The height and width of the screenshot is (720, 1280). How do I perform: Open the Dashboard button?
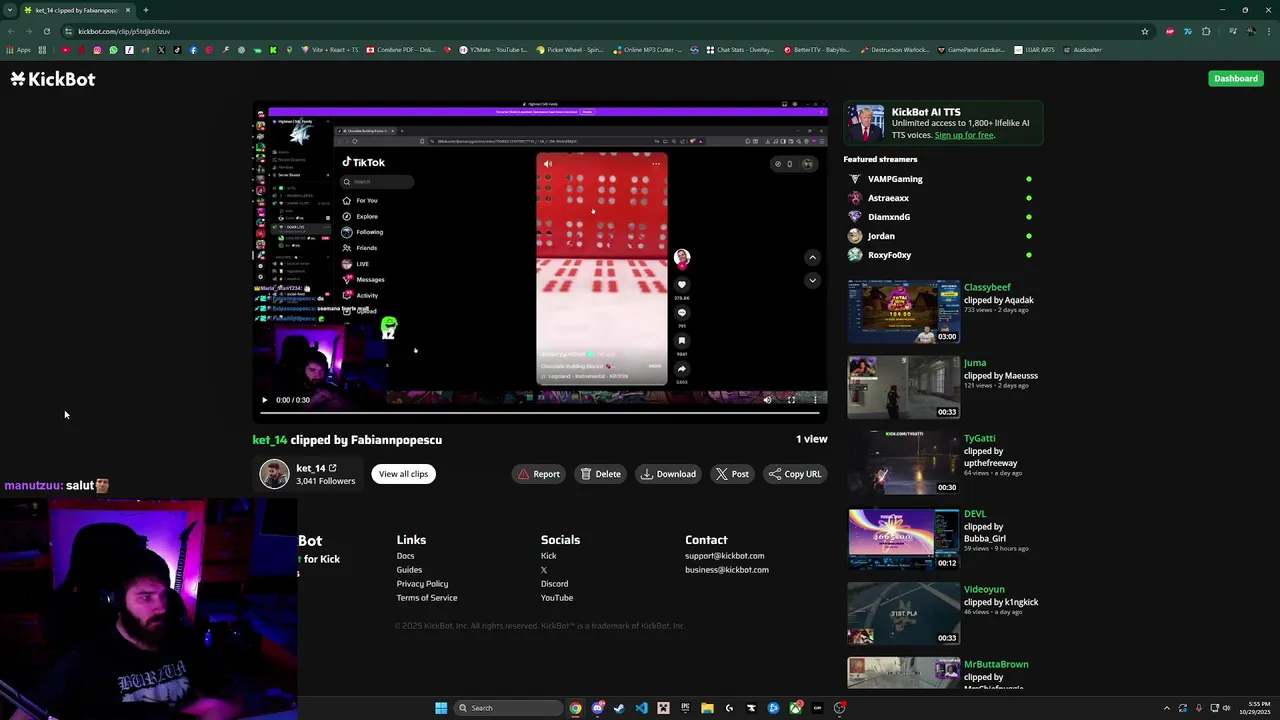tap(1236, 78)
